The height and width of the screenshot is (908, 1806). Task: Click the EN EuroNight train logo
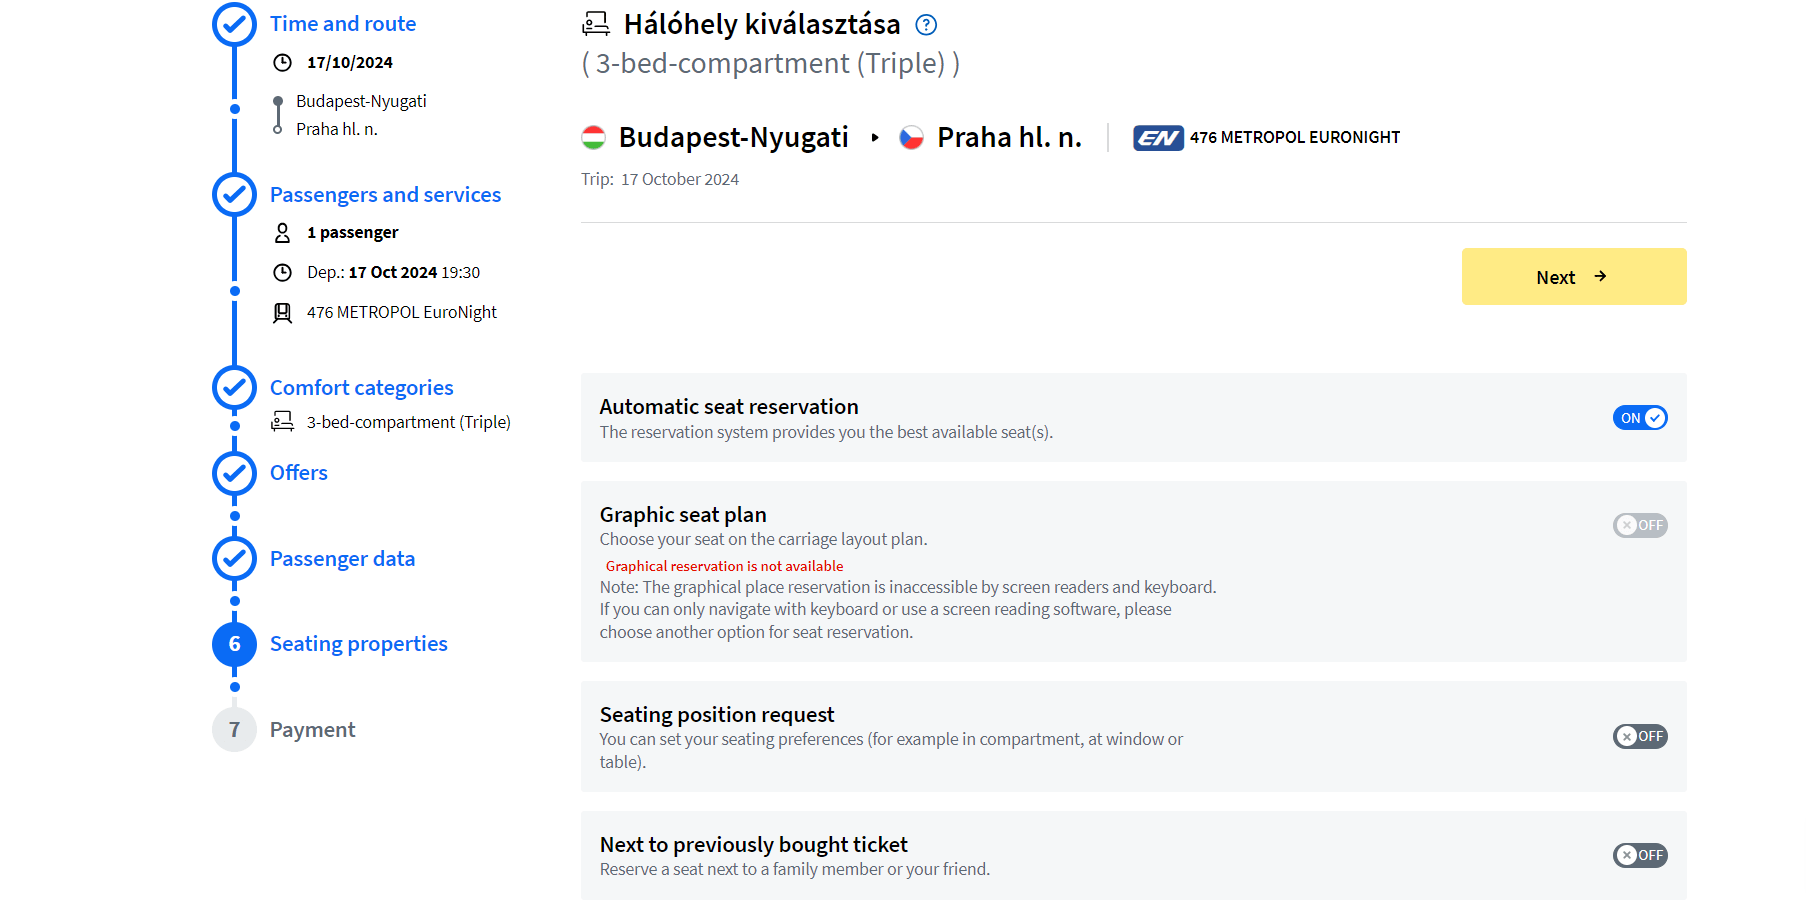click(1158, 138)
